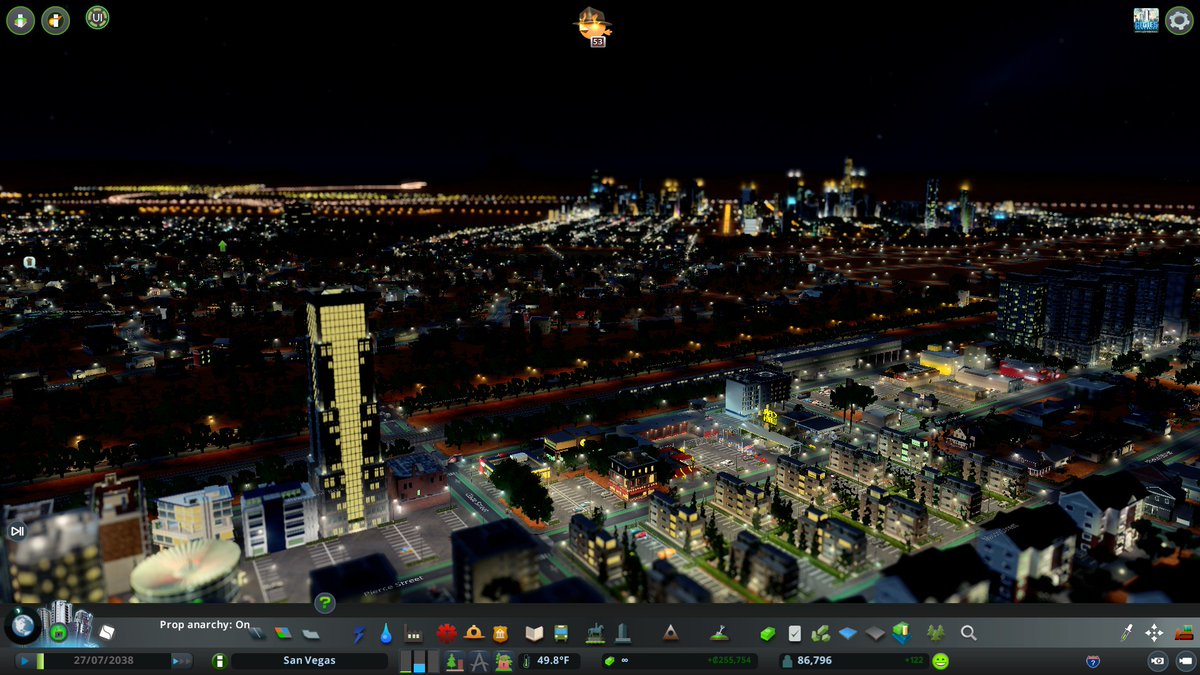
Task: Activate the Bulldoze tool
Action: pyautogui.click(x=1184, y=632)
